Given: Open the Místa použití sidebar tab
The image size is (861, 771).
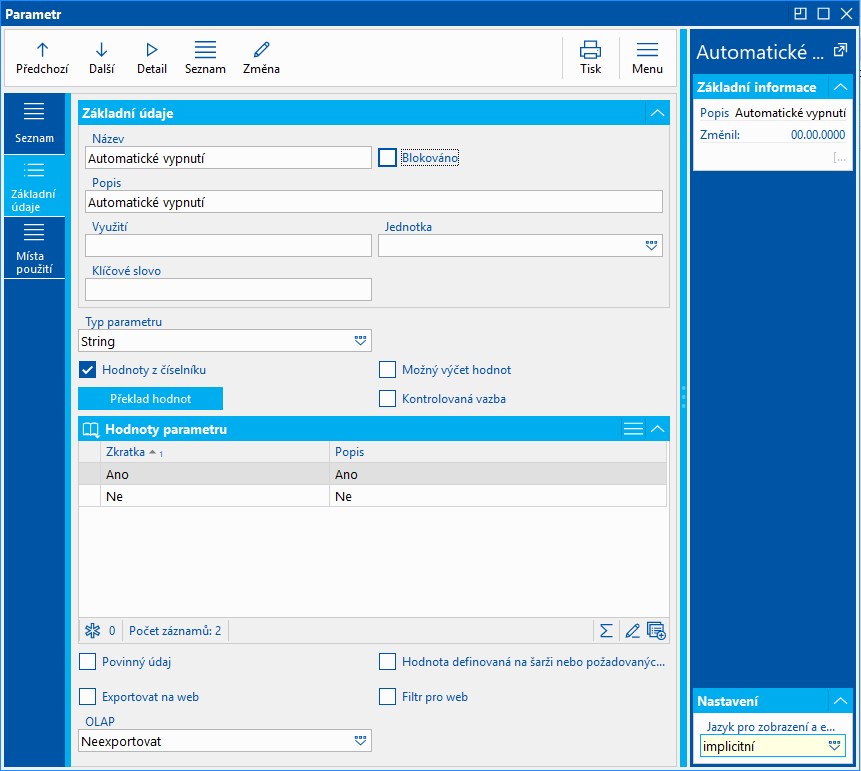Looking at the screenshot, I should point(34,248).
